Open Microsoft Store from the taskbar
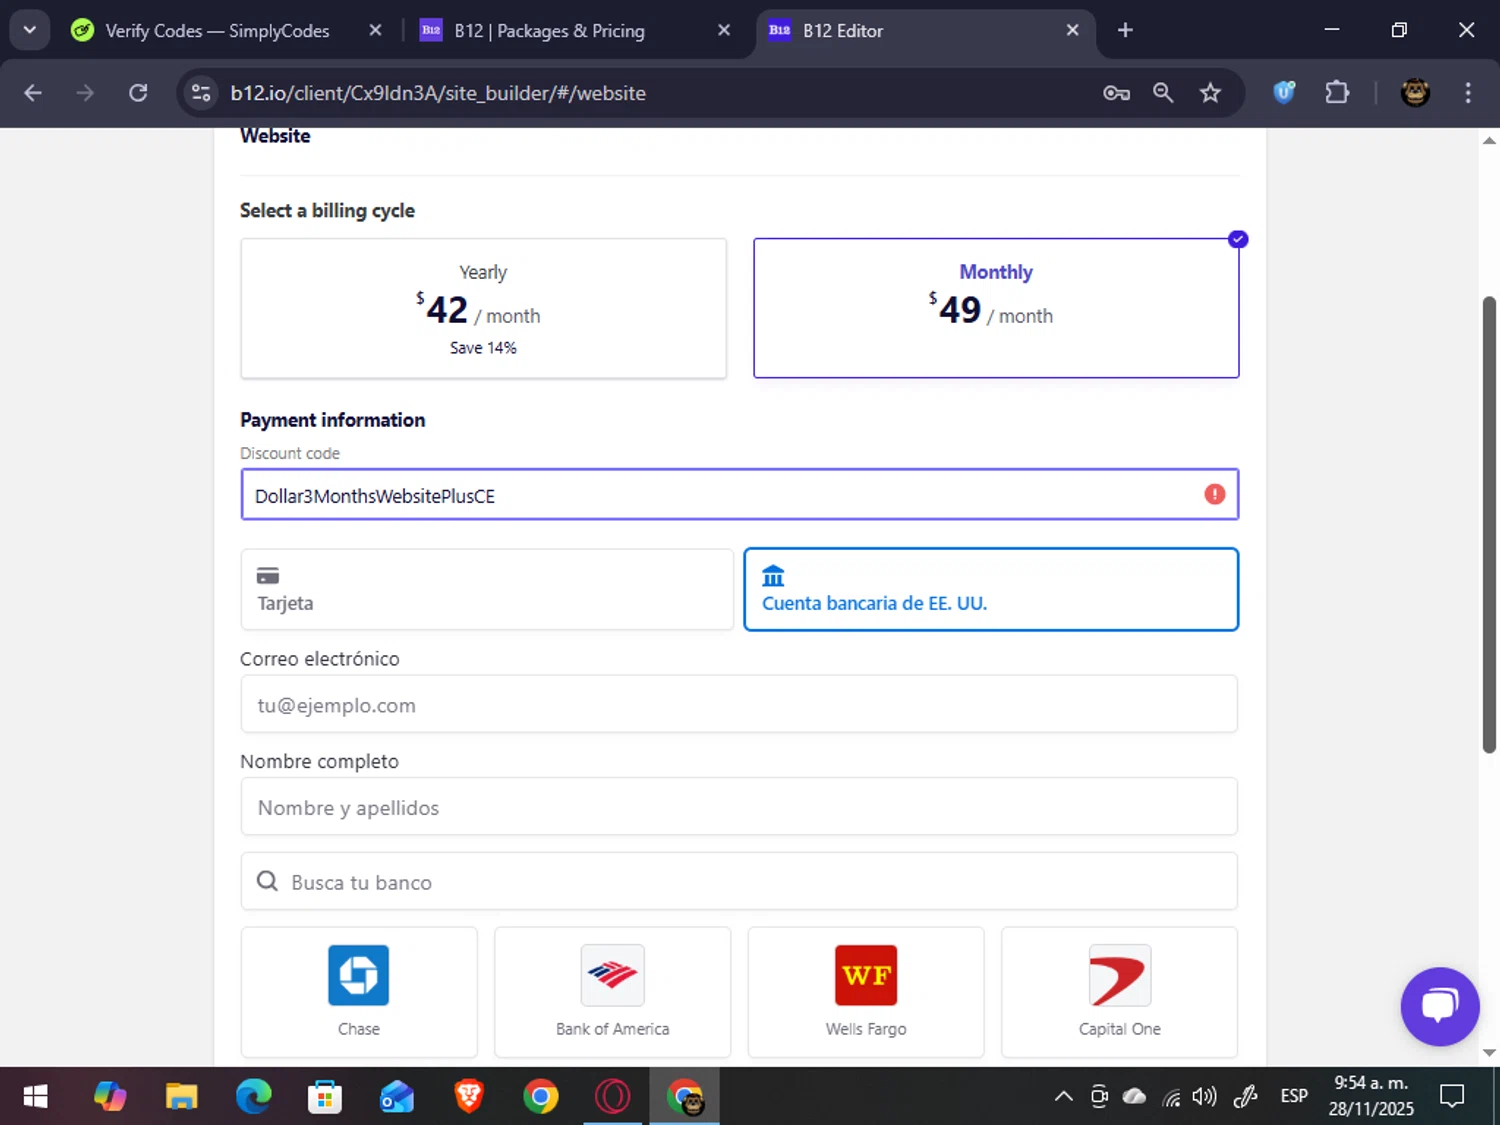Screen dimensions: 1500x1125 click(325, 1097)
